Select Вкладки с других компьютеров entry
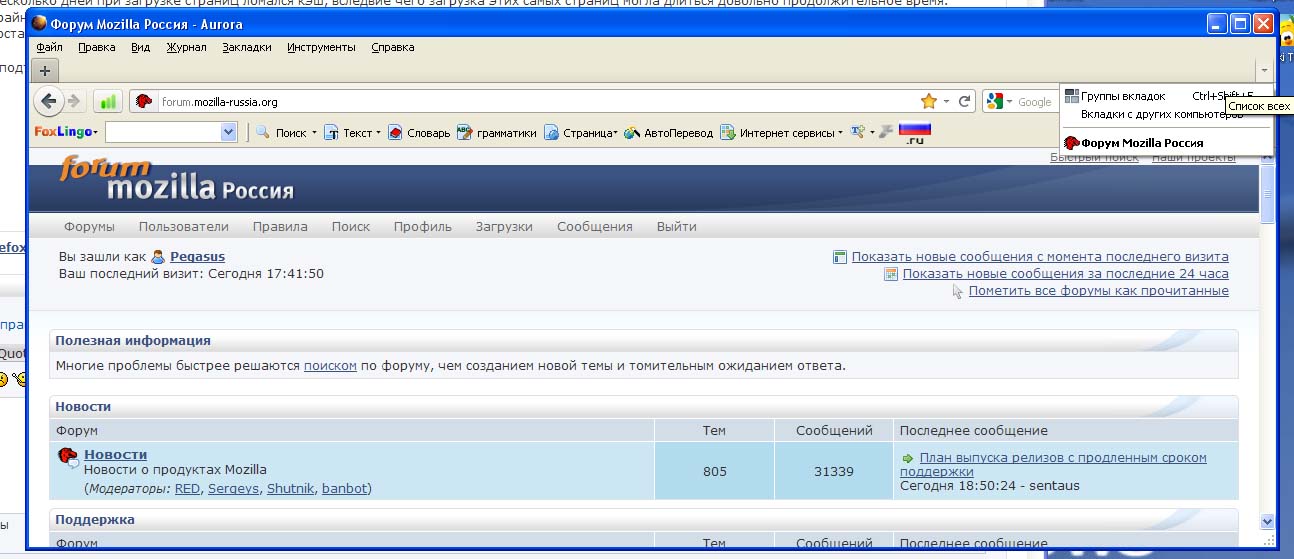 pos(1161,114)
